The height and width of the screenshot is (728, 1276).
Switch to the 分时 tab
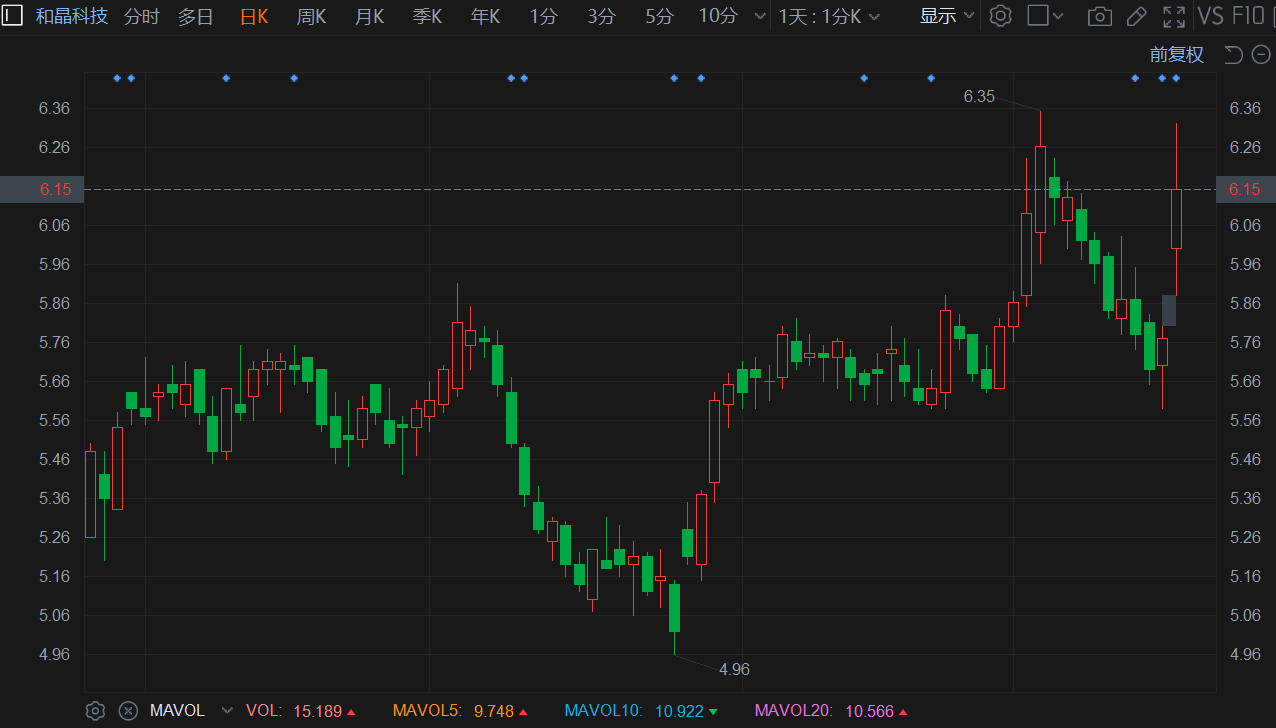(x=141, y=16)
